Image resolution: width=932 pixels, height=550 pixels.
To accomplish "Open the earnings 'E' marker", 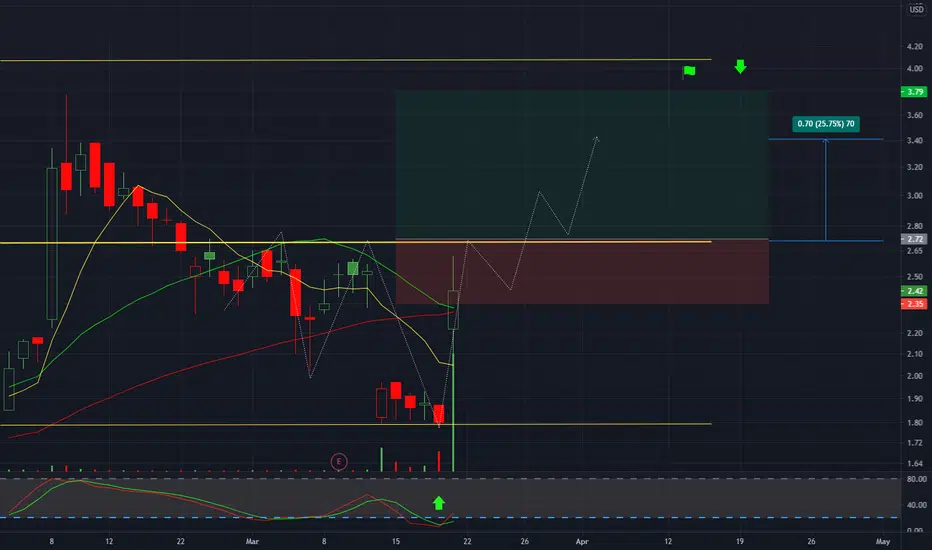I will click(339, 461).
